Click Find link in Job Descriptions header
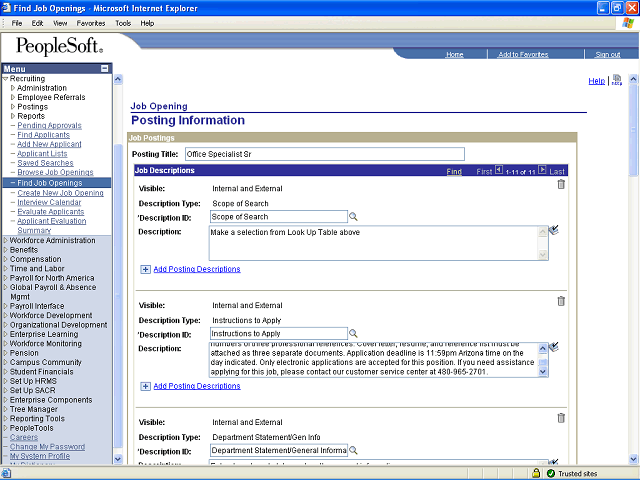 click(x=454, y=171)
